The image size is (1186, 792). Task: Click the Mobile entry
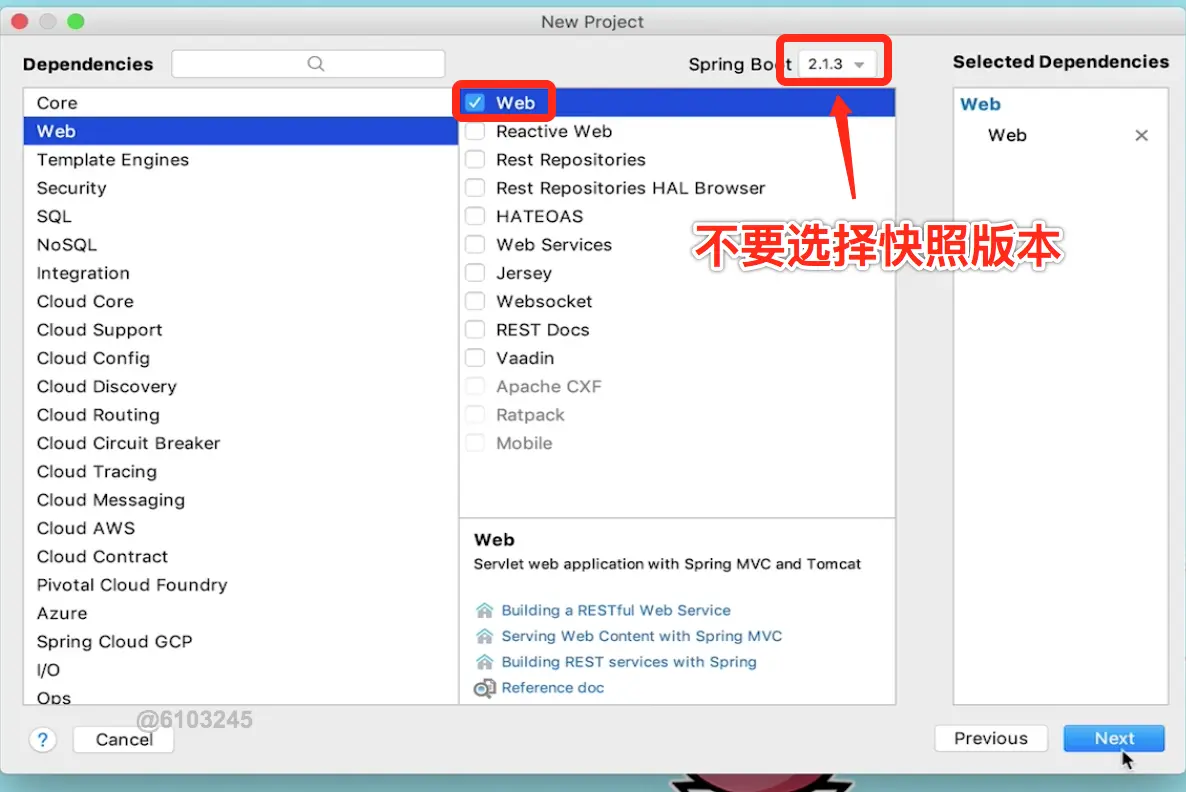(523, 443)
